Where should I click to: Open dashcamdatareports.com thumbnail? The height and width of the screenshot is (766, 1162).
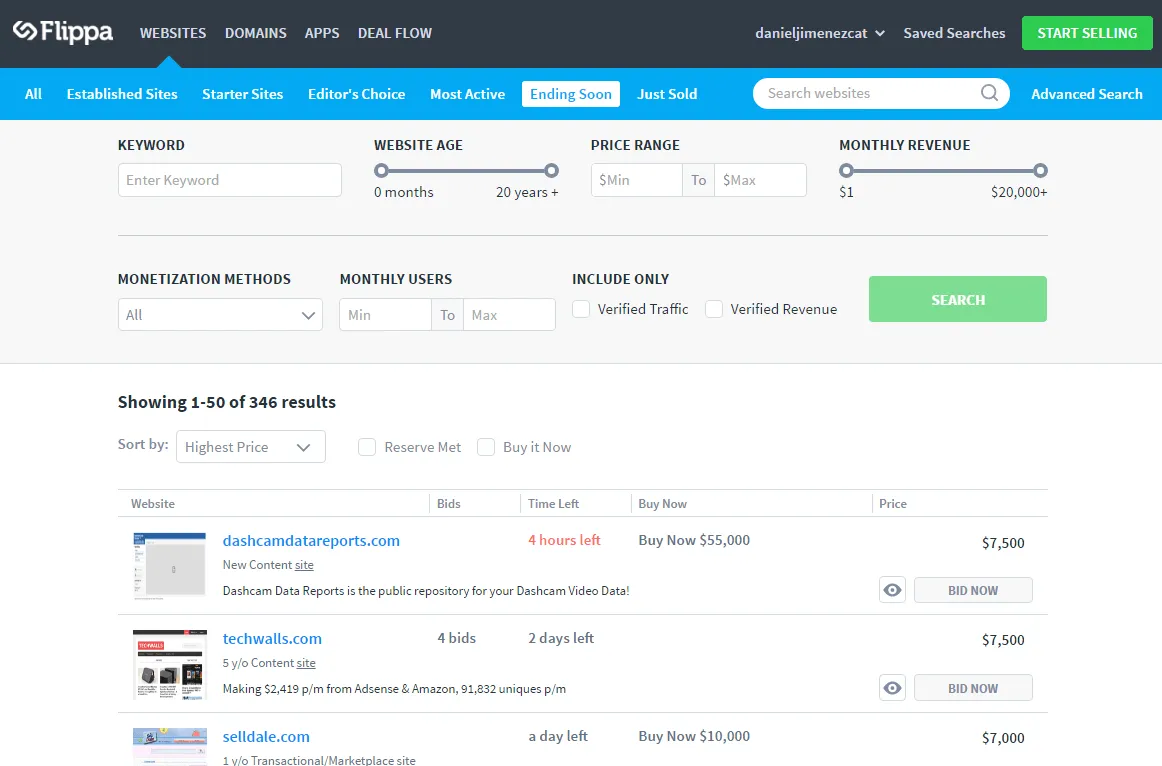point(170,565)
